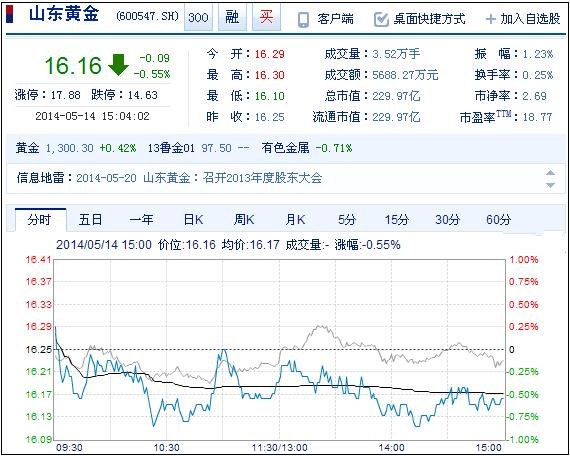Click the 换手率 value 0.25%
The height and width of the screenshot is (456, 570).
click(538, 75)
